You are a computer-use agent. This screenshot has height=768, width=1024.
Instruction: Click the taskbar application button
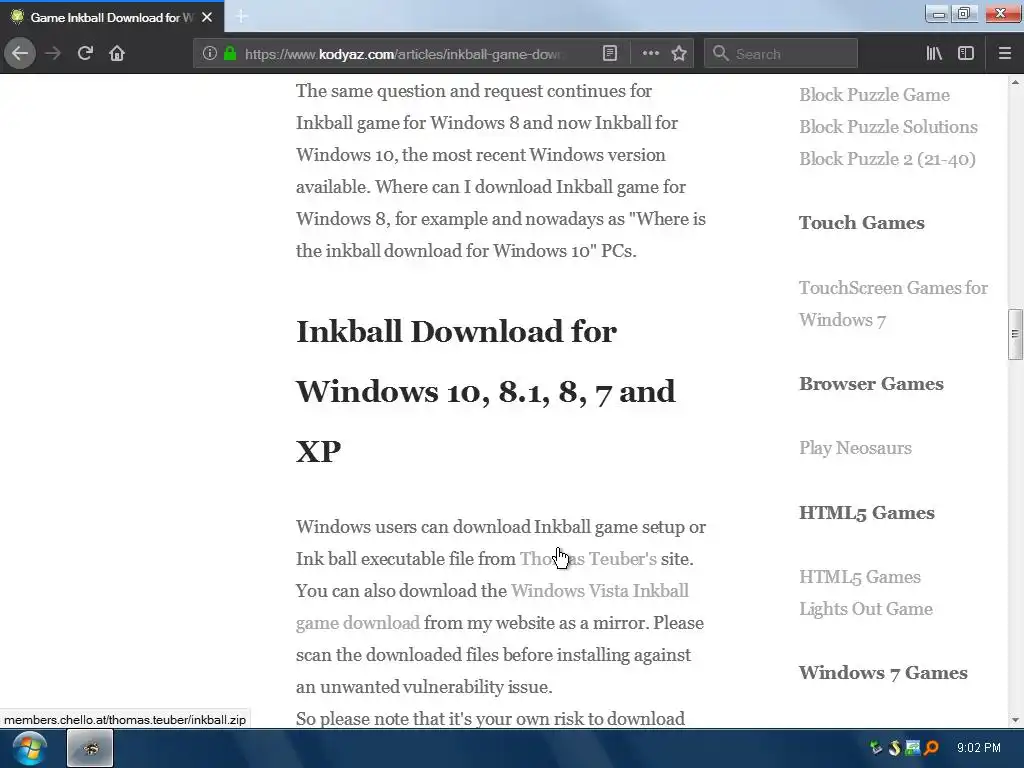(x=90, y=748)
